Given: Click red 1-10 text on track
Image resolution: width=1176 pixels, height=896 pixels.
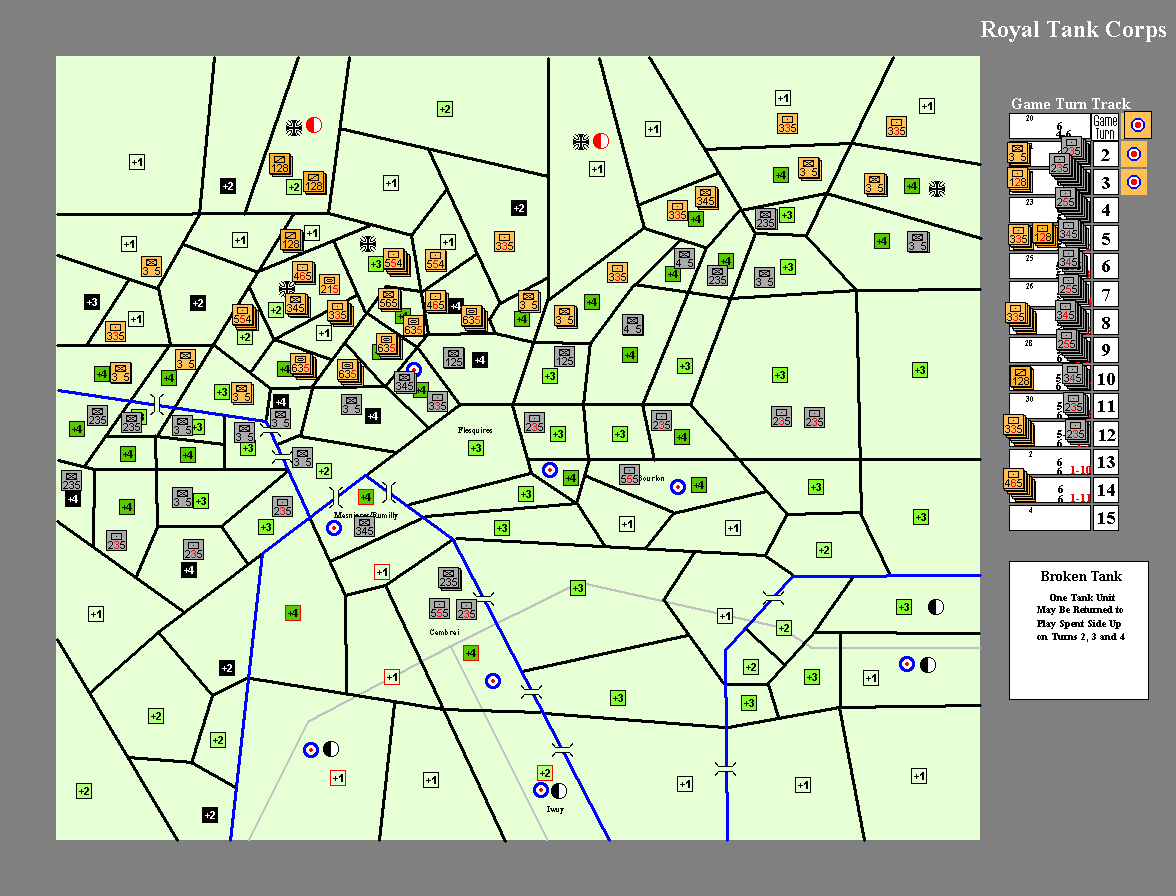Looking at the screenshot, I should click(x=1080, y=470).
